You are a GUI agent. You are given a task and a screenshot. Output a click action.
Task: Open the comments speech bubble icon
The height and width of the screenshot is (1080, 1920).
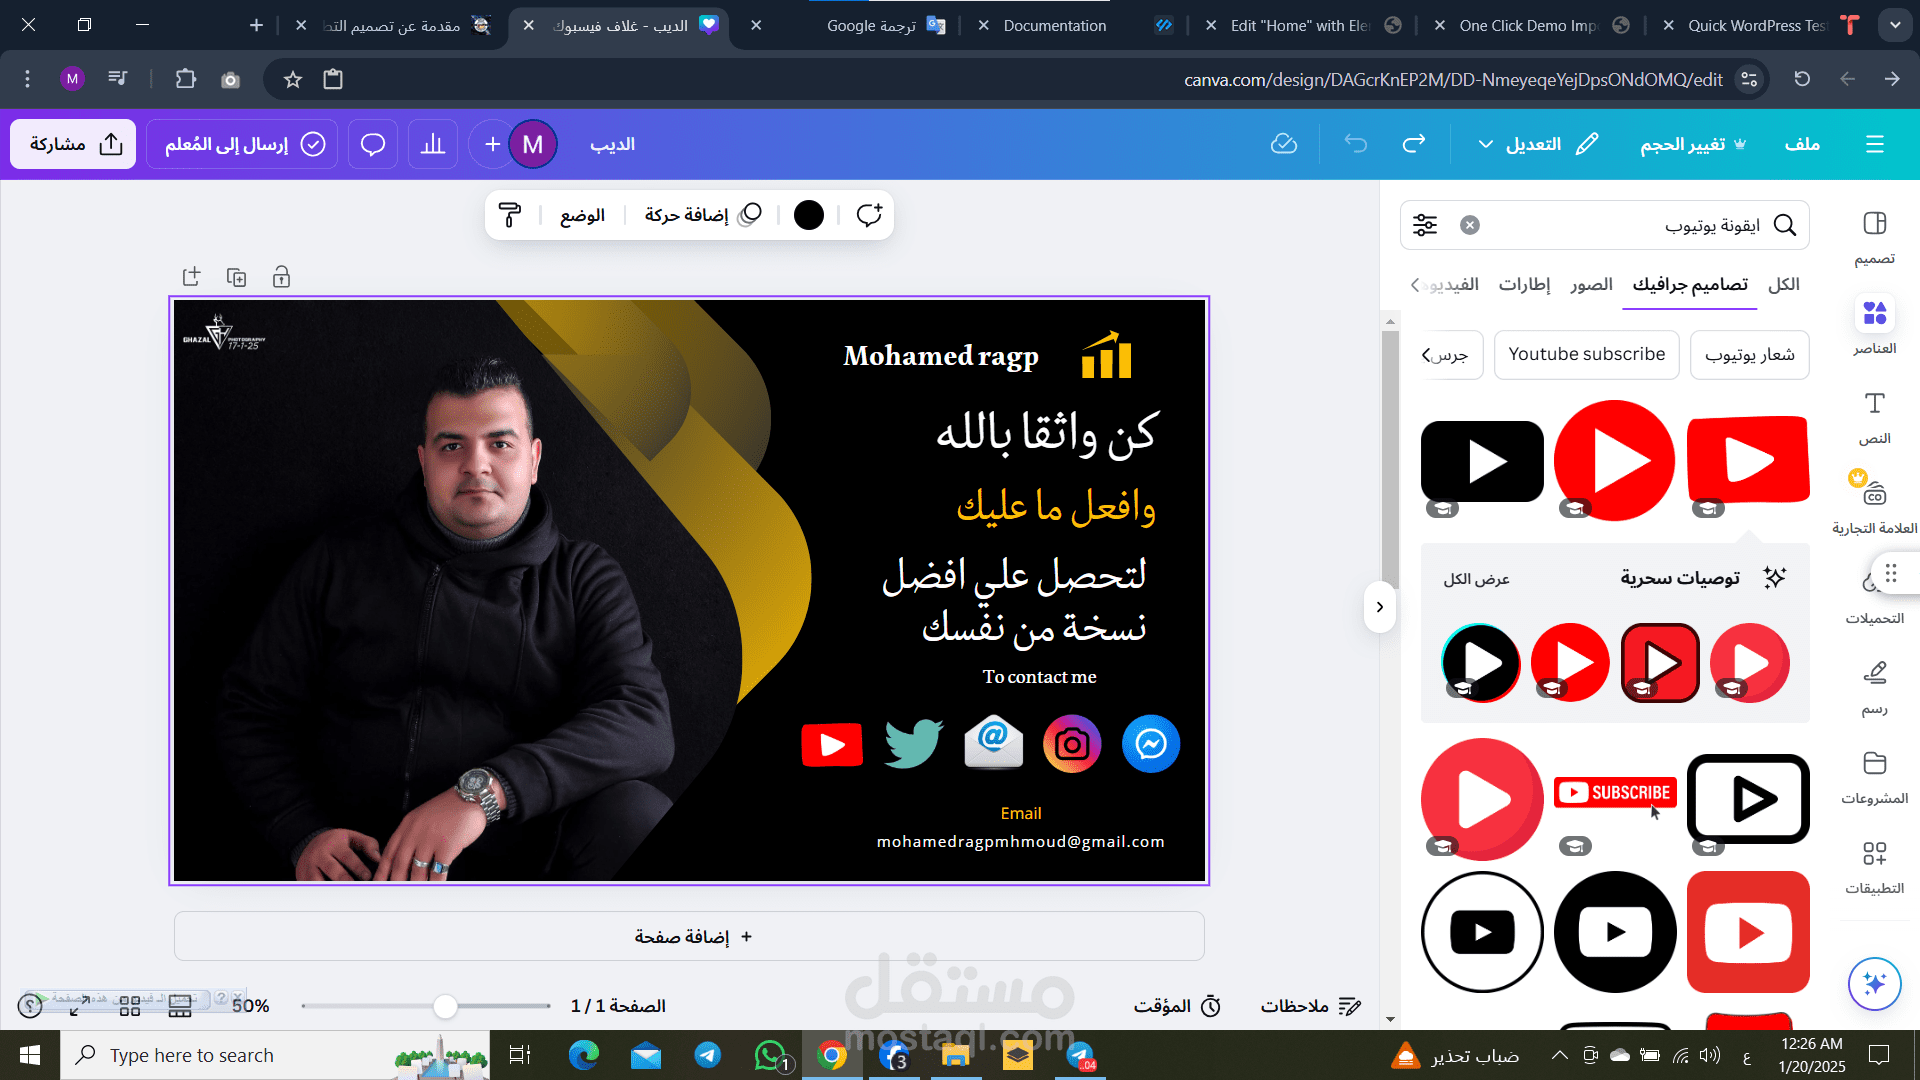point(373,144)
